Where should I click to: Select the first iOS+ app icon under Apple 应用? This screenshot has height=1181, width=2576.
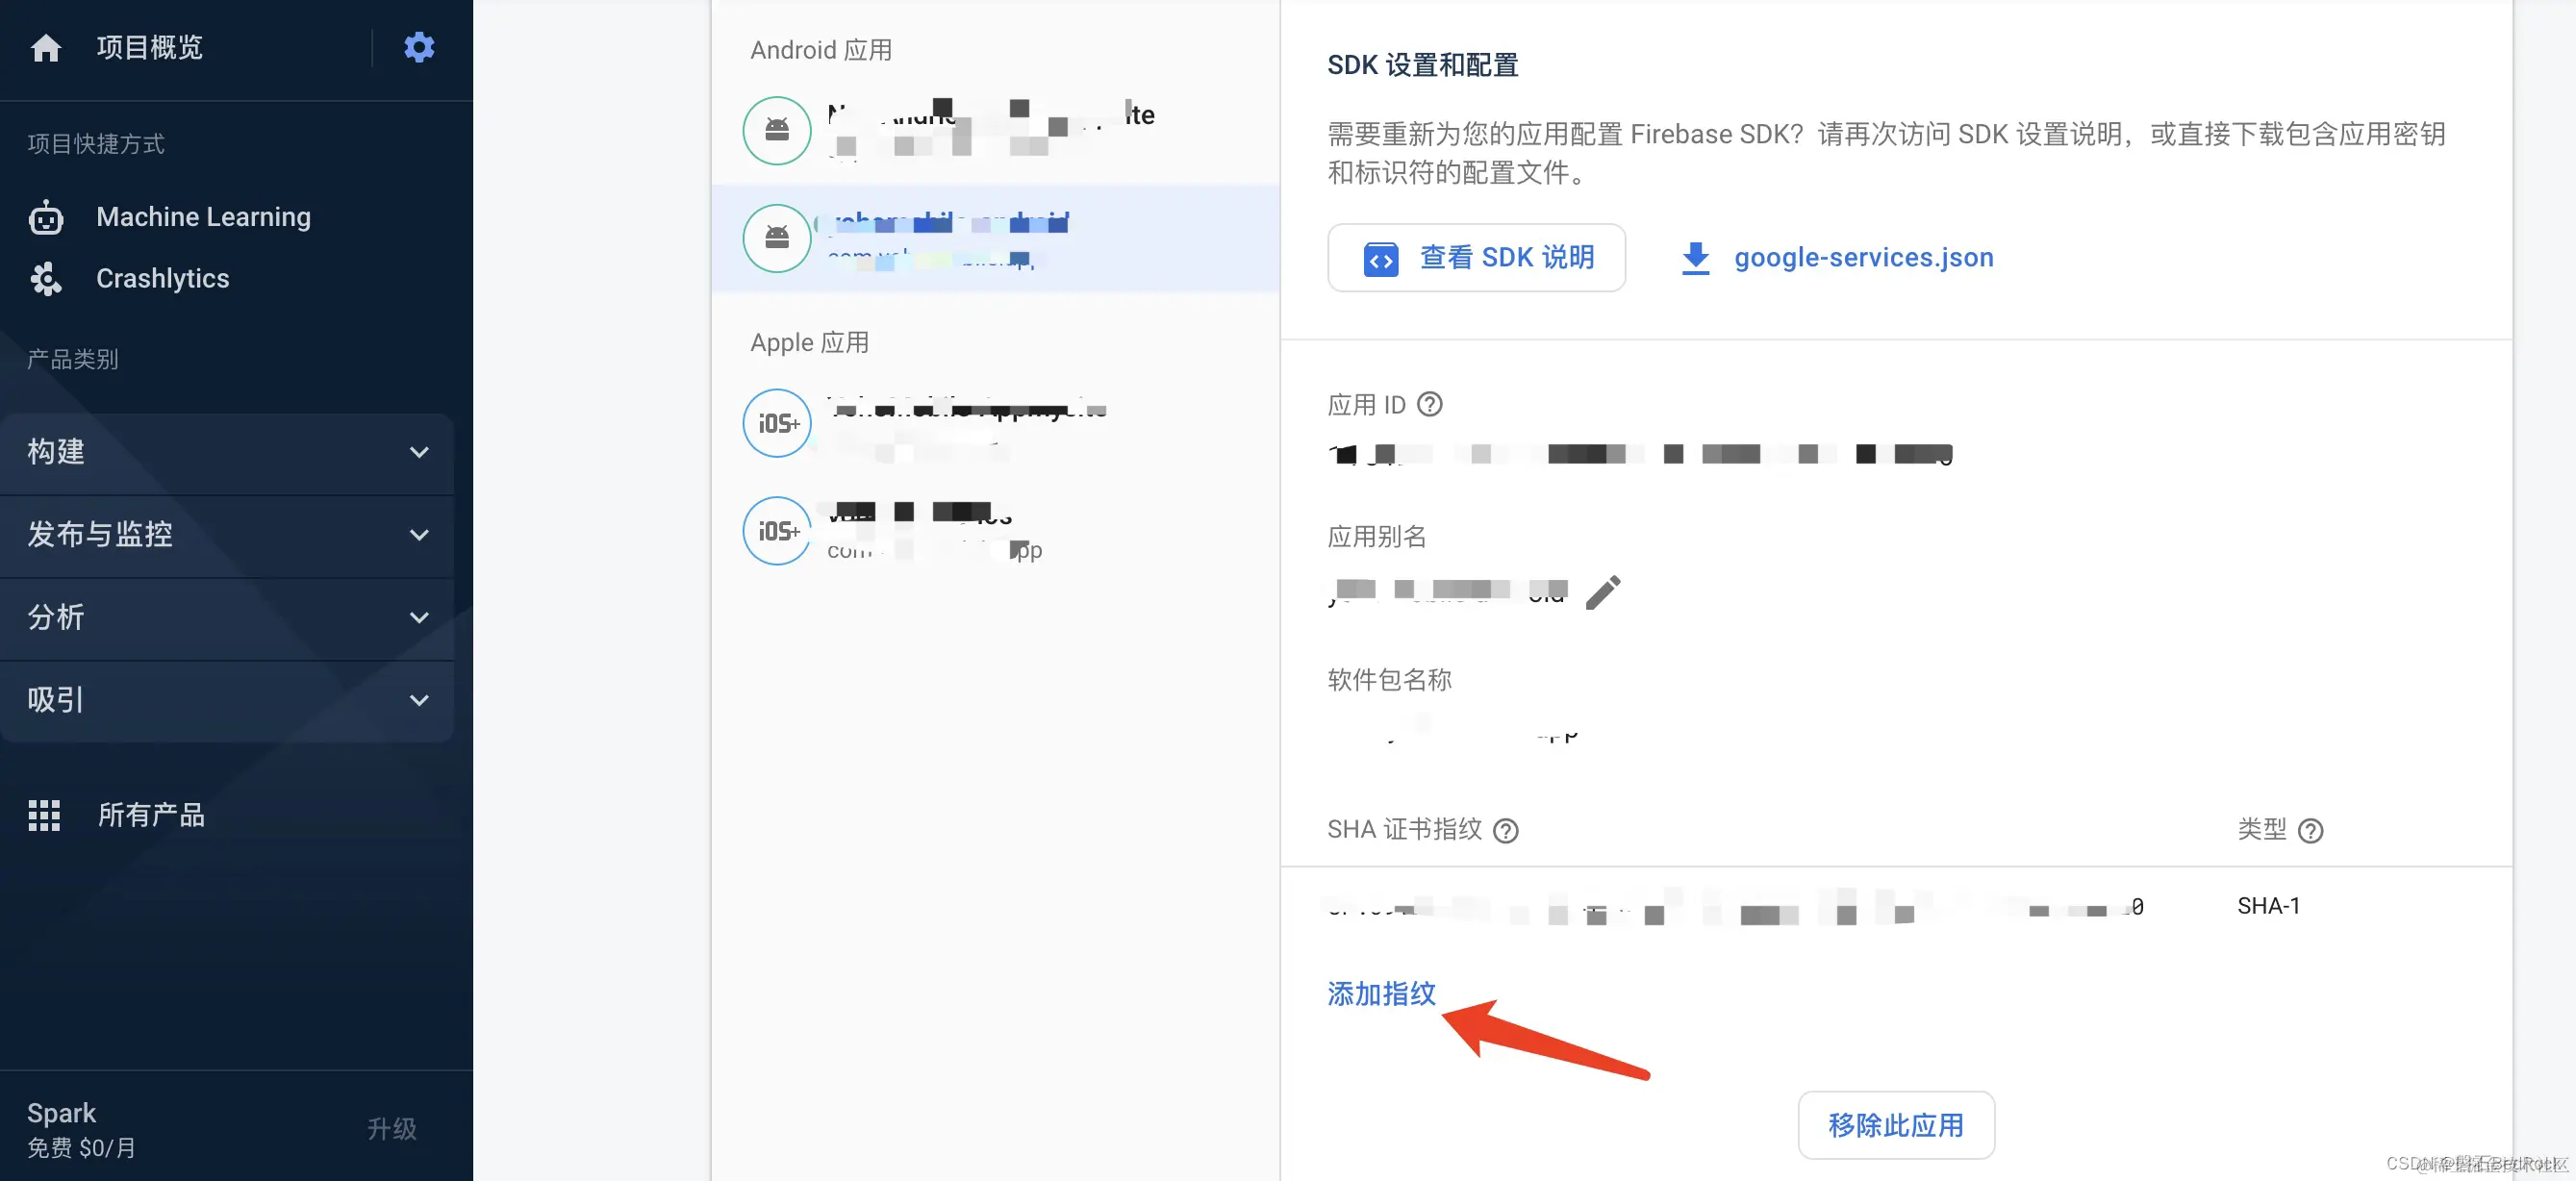[x=776, y=422]
